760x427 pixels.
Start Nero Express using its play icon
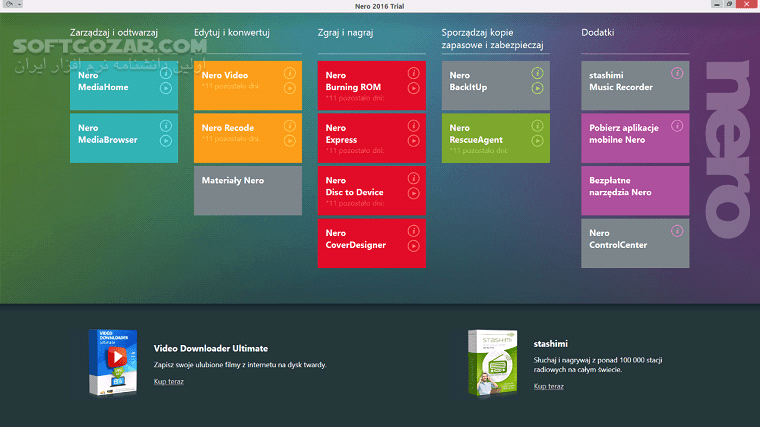[x=413, y=141]
